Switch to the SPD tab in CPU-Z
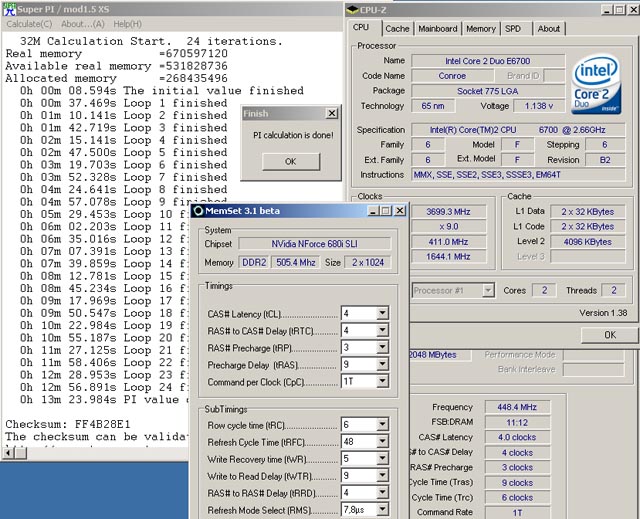 tap(513, 29)
